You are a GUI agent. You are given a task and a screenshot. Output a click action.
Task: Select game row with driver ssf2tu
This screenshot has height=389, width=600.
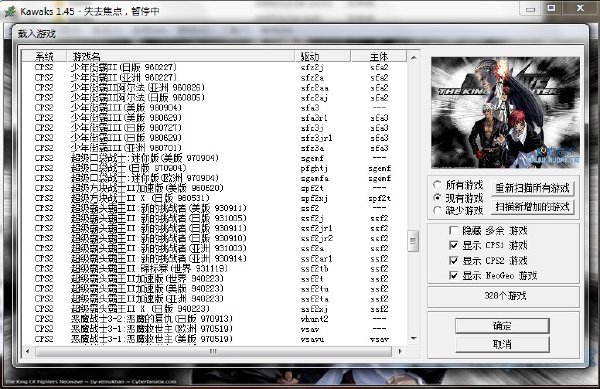(x=214, y=289)
